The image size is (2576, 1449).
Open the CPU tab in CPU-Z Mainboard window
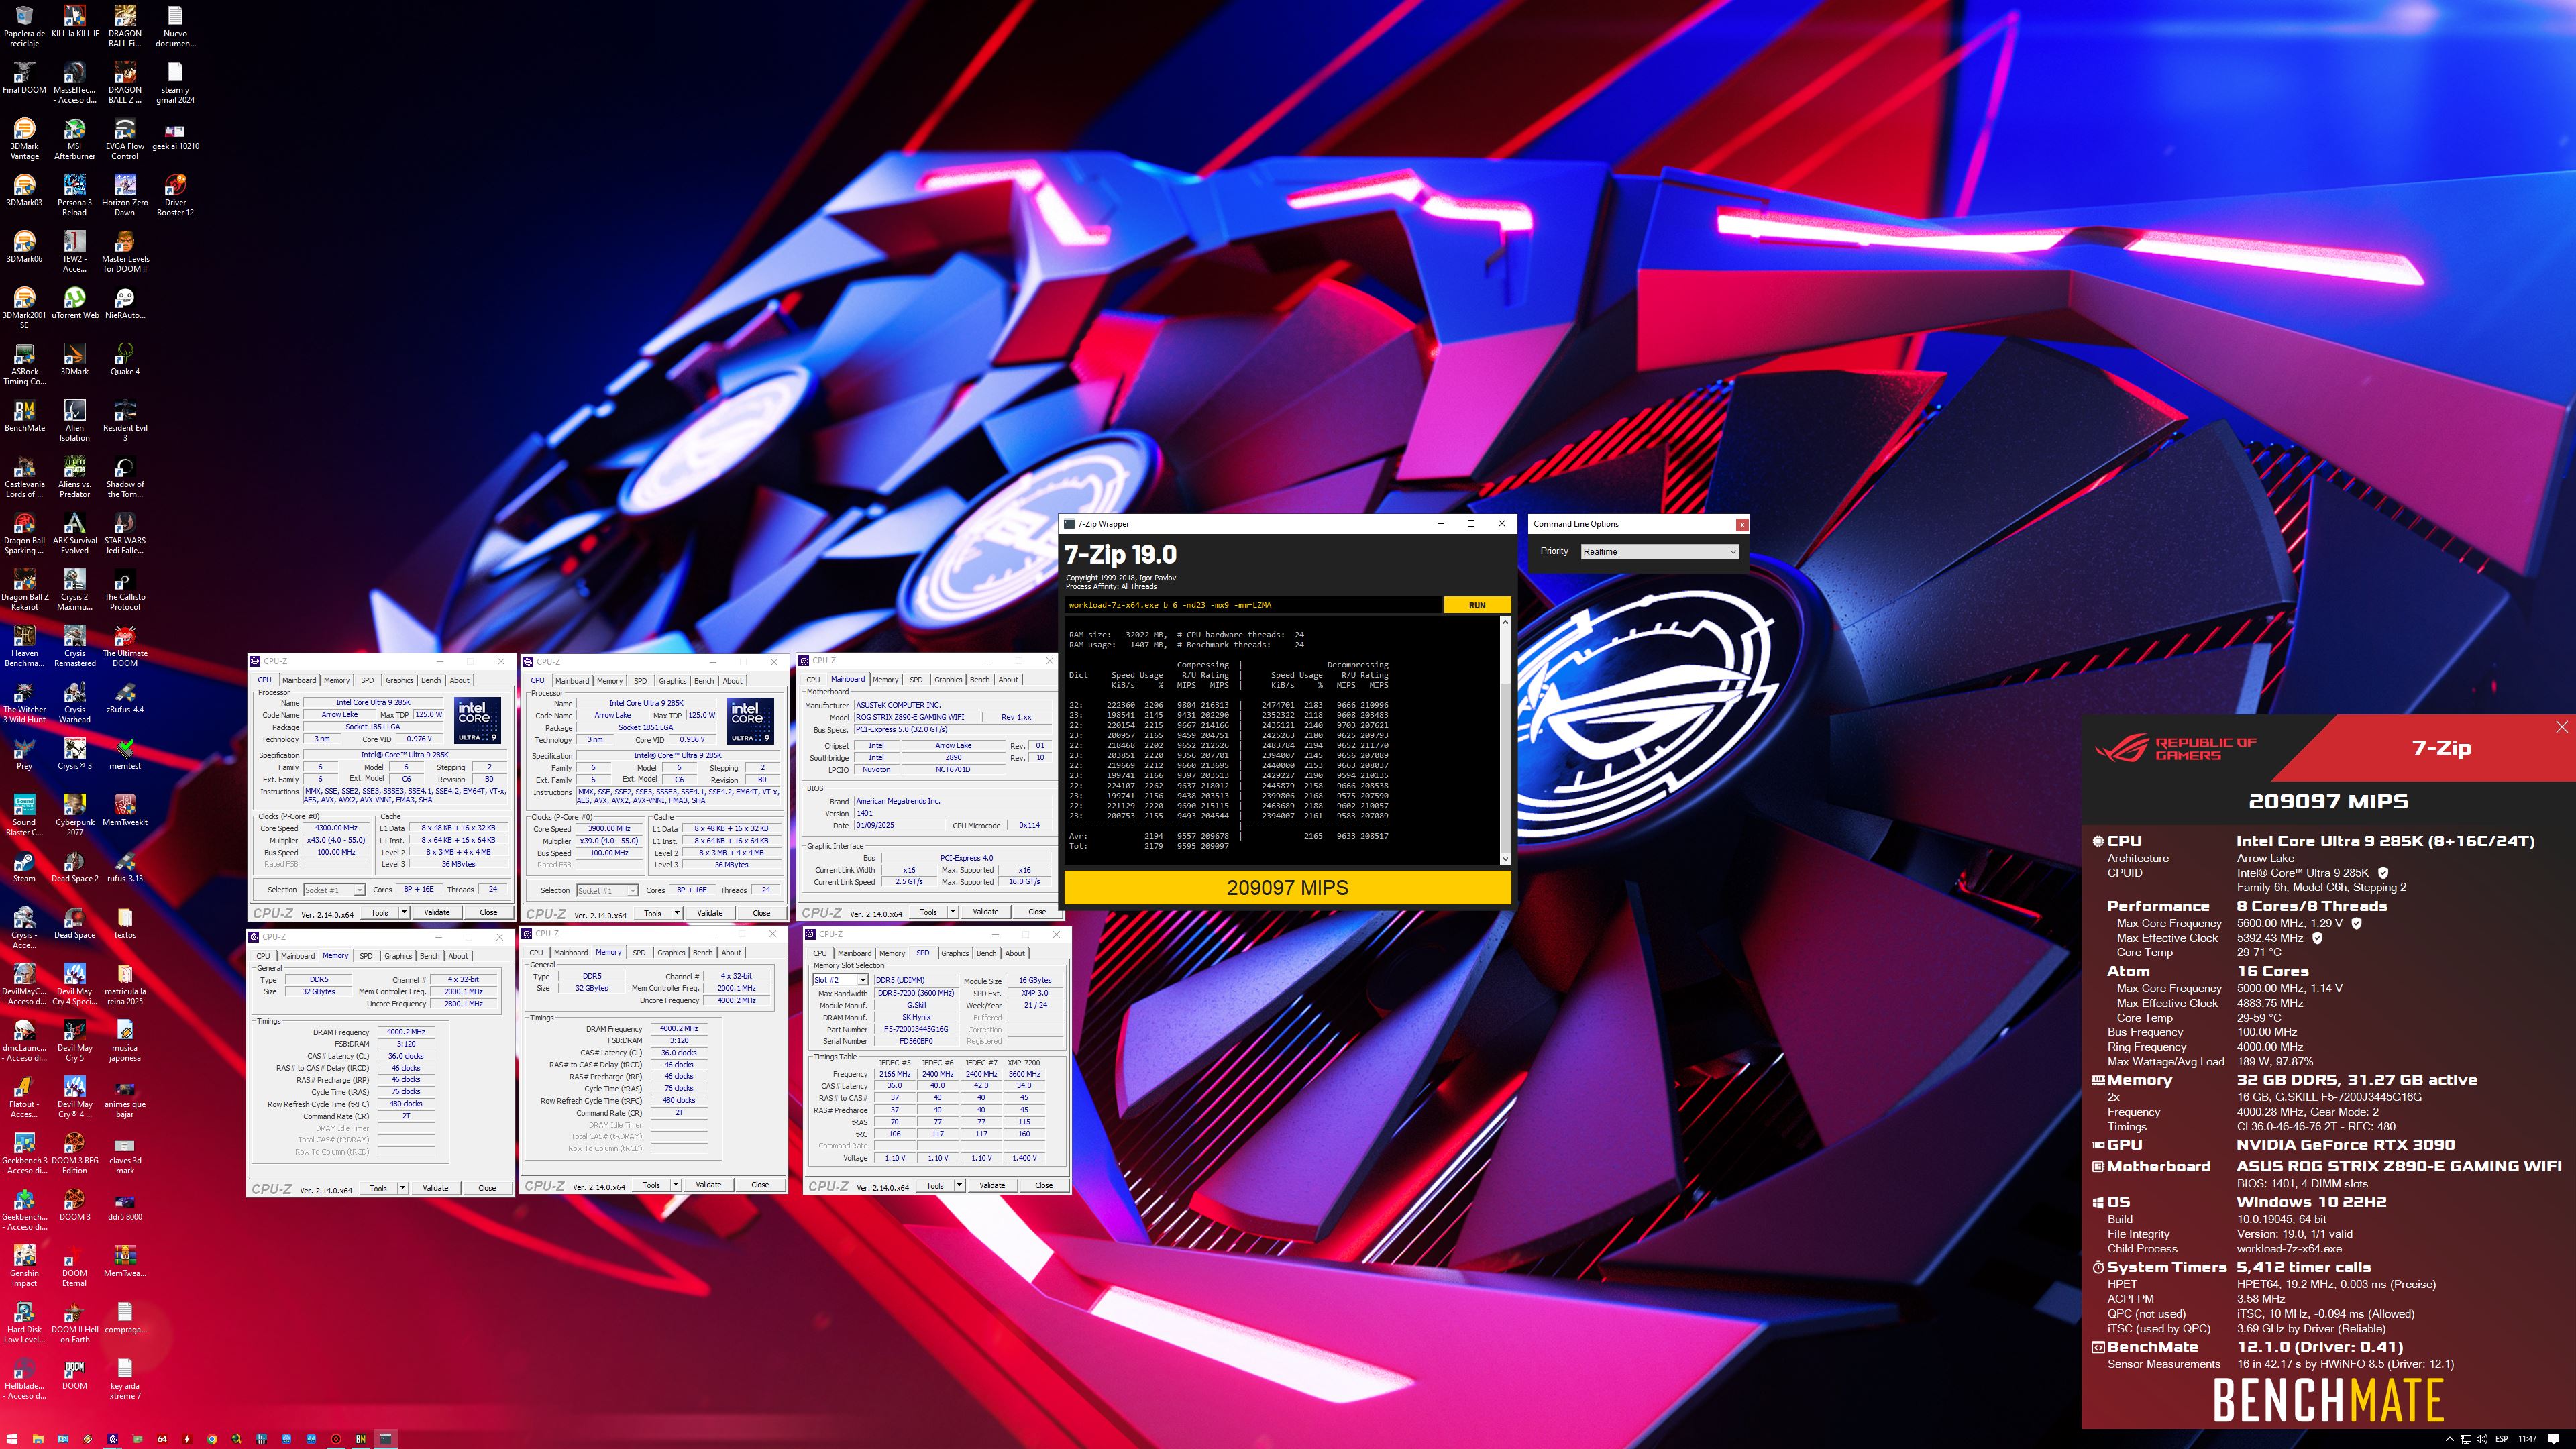[813, 679]
